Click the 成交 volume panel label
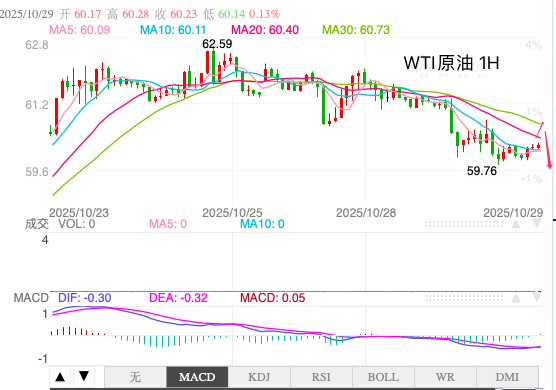The image size is (556, 390). pyautogui.click(x=37, y=224)
